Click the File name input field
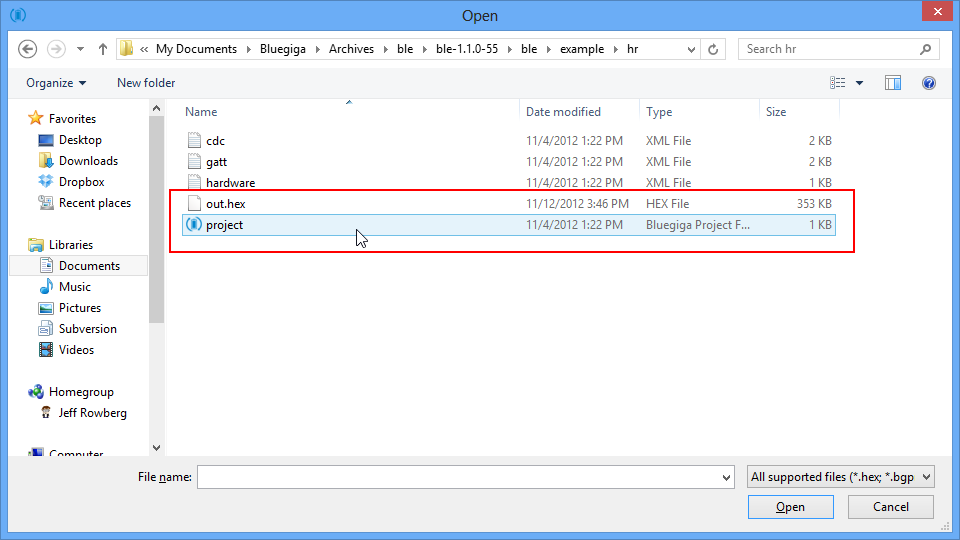 458,477
